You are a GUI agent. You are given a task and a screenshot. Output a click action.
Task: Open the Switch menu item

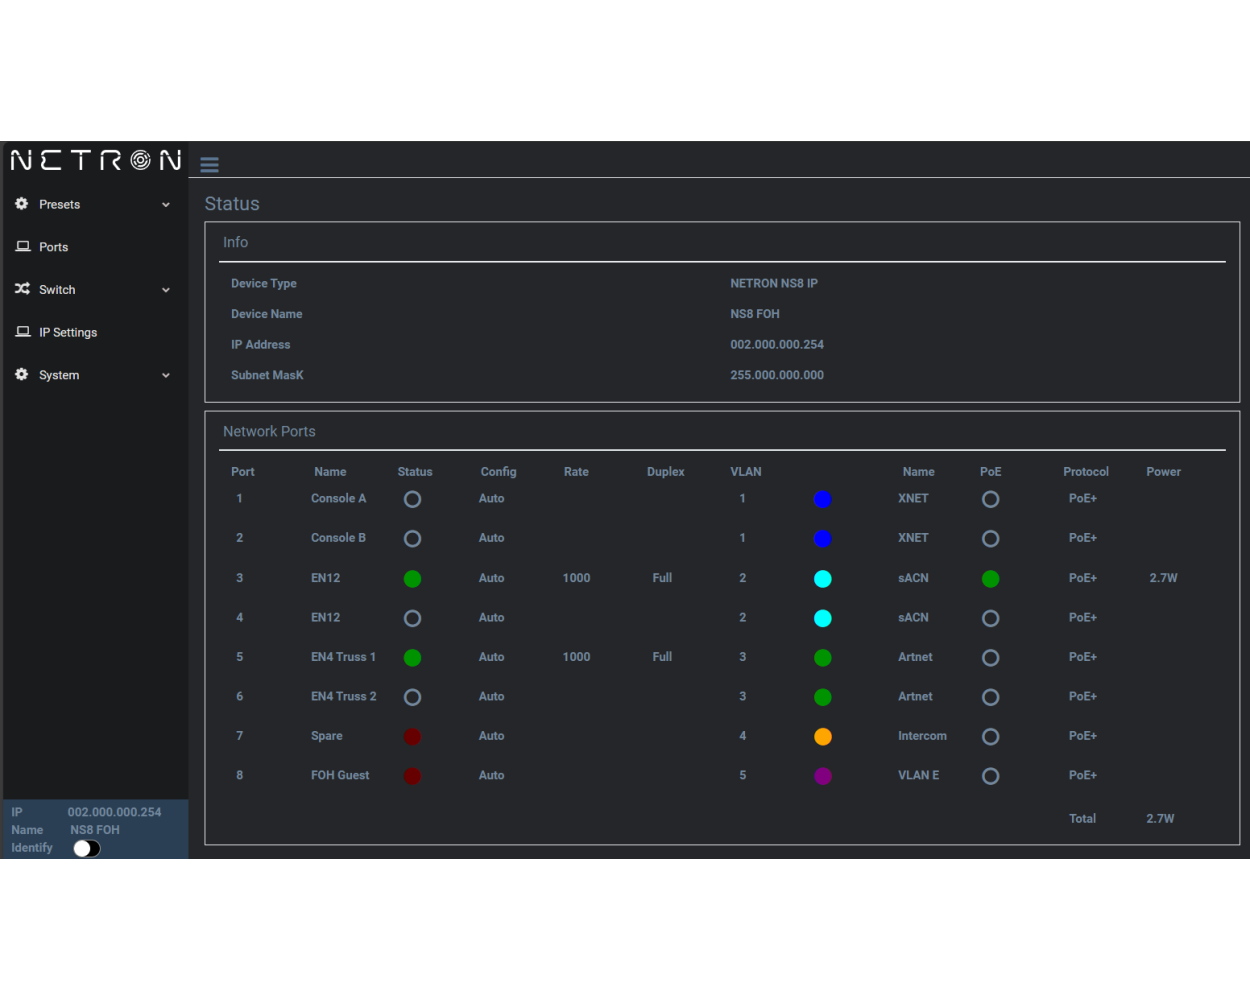95,289
